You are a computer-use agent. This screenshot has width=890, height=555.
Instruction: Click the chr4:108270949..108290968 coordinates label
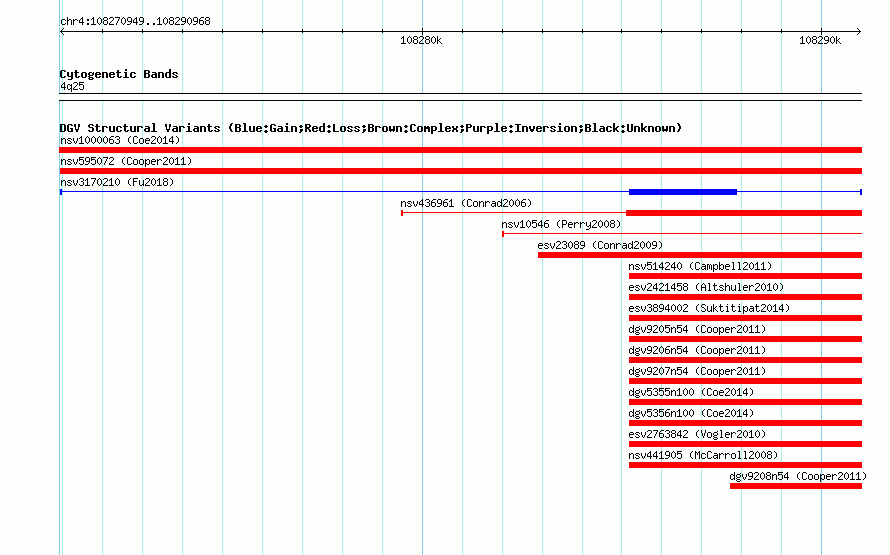[135, 21]
